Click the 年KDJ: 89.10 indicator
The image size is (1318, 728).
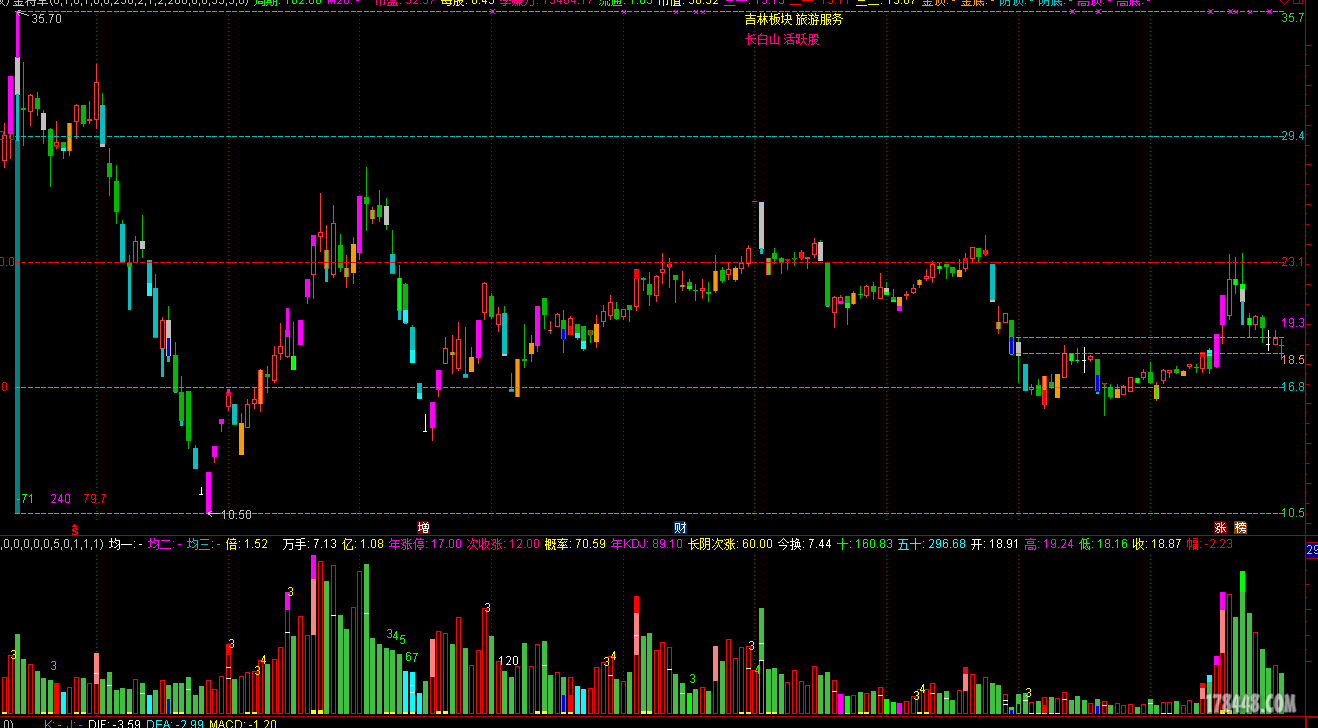(646, 544)
